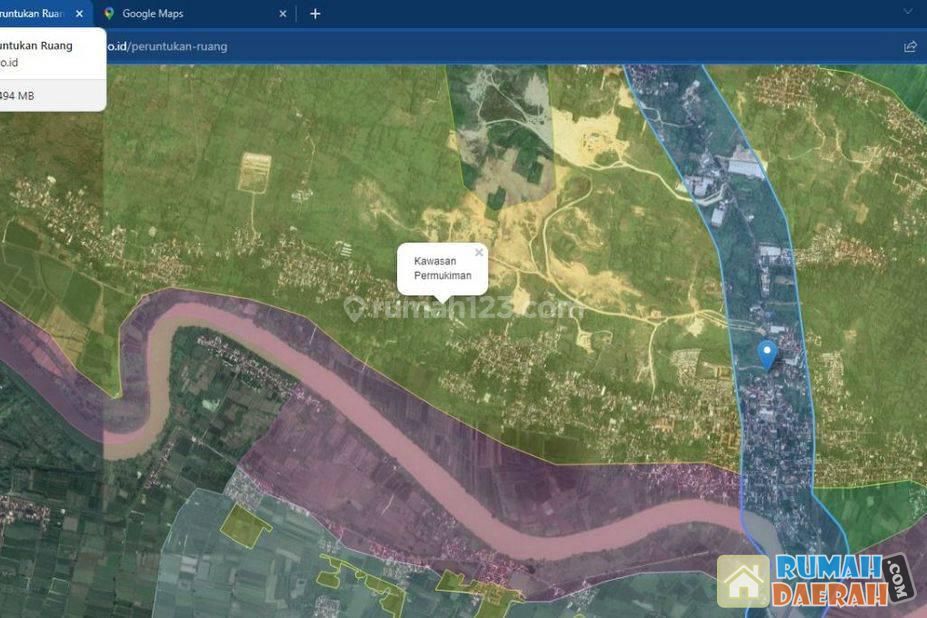Image resolution: width=927 pixels, height=618 pixels.
Task: Click the yellow polygon parcel near bottom left
Action: click(244, 524)
